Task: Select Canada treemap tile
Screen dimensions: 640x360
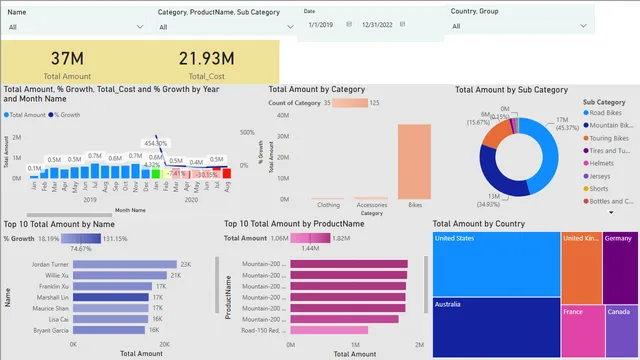Action: pyautogui.click(x=622, y=331)
